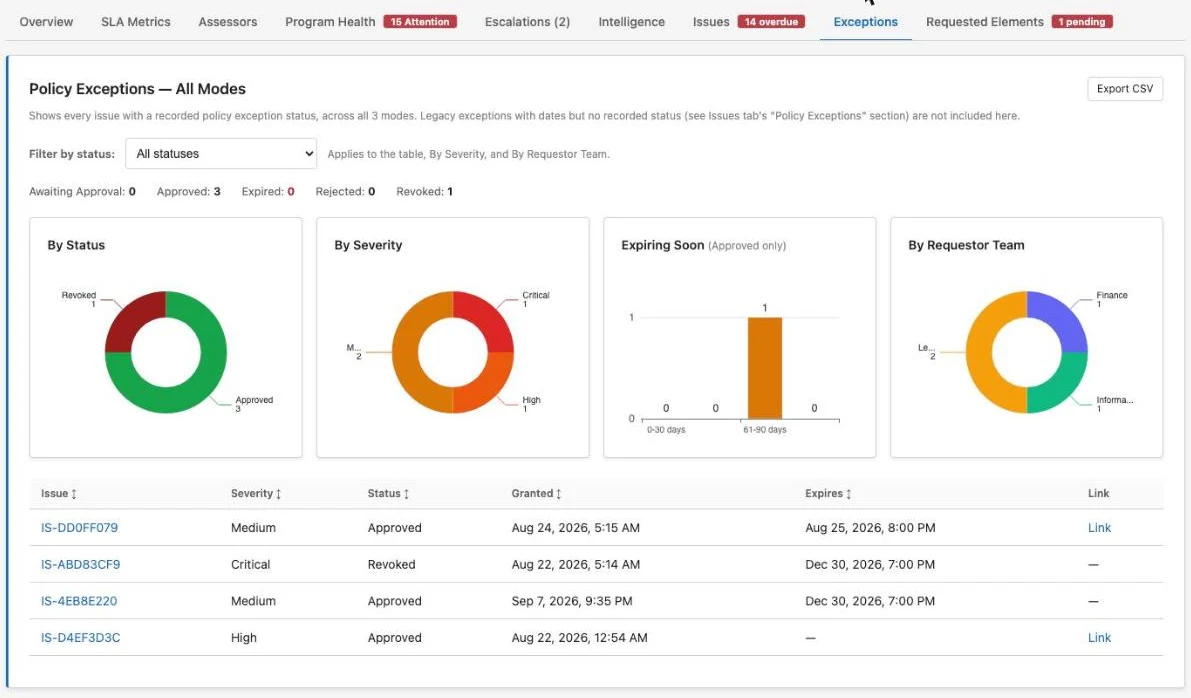1191x698 pixels.
Task: Click the By Requestor Team title
Action: pos(966,245)
